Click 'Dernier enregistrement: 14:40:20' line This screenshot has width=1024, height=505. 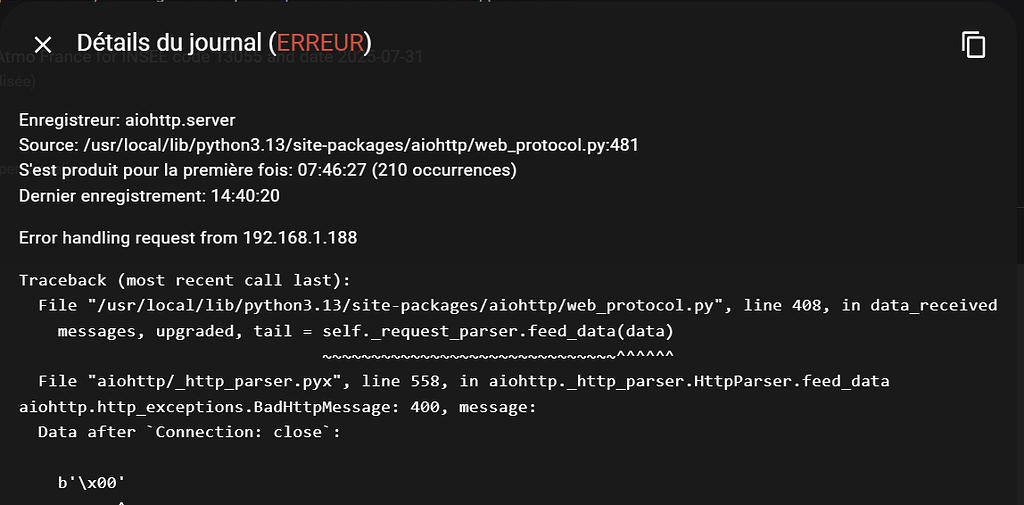pos(149,195)
